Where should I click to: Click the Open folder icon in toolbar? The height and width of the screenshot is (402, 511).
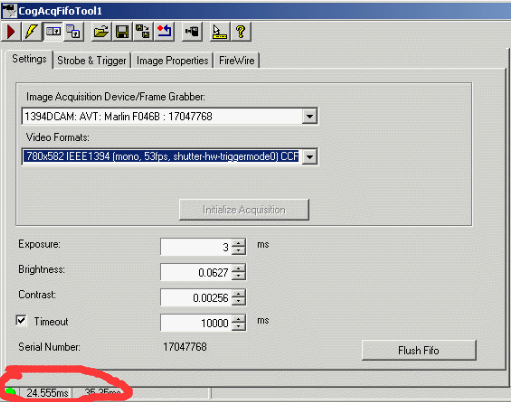click(101, 32)
